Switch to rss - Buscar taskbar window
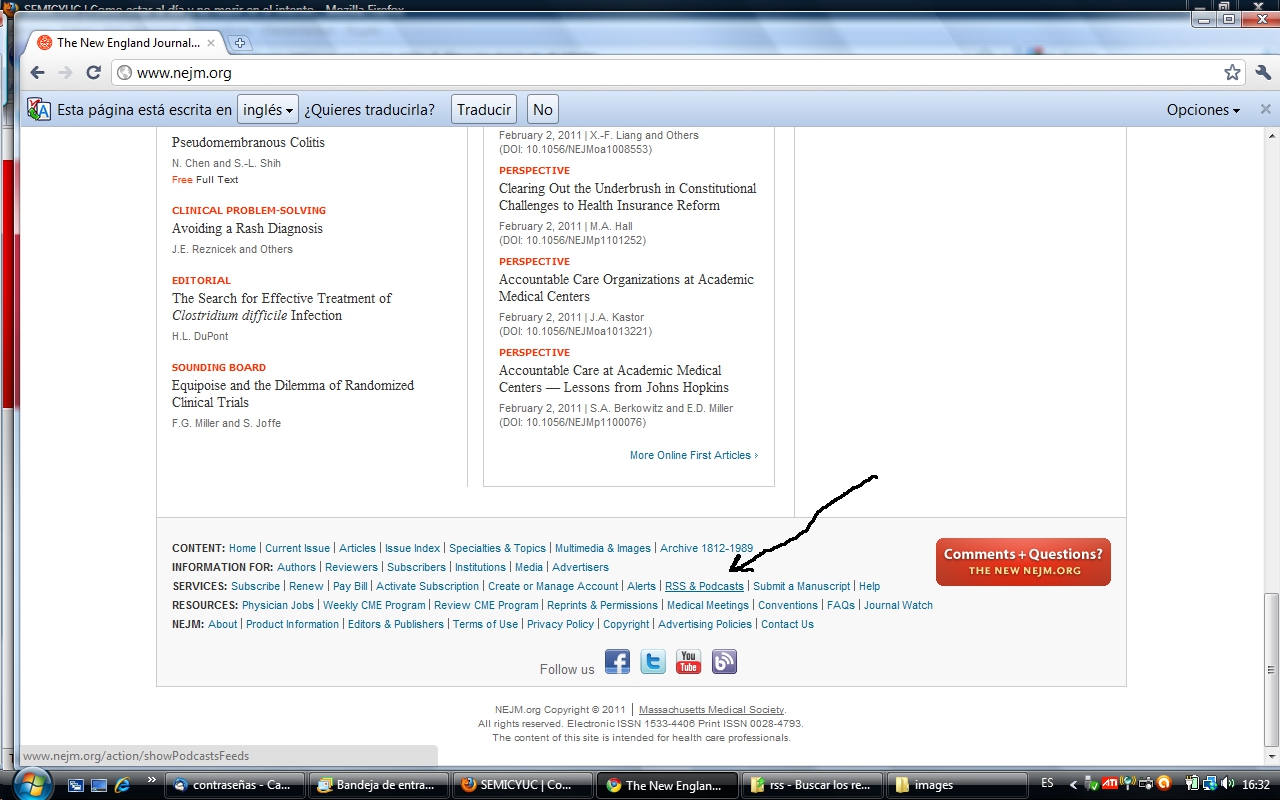 coord(812,785)
